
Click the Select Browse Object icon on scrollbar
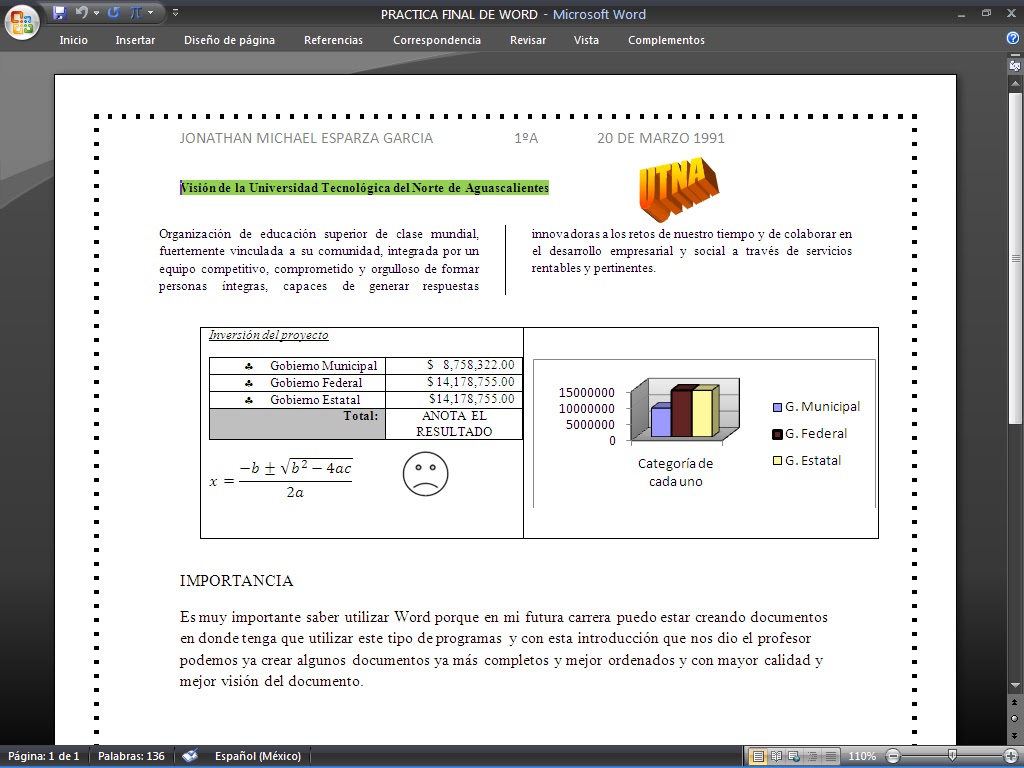(x=1014, y=718)
